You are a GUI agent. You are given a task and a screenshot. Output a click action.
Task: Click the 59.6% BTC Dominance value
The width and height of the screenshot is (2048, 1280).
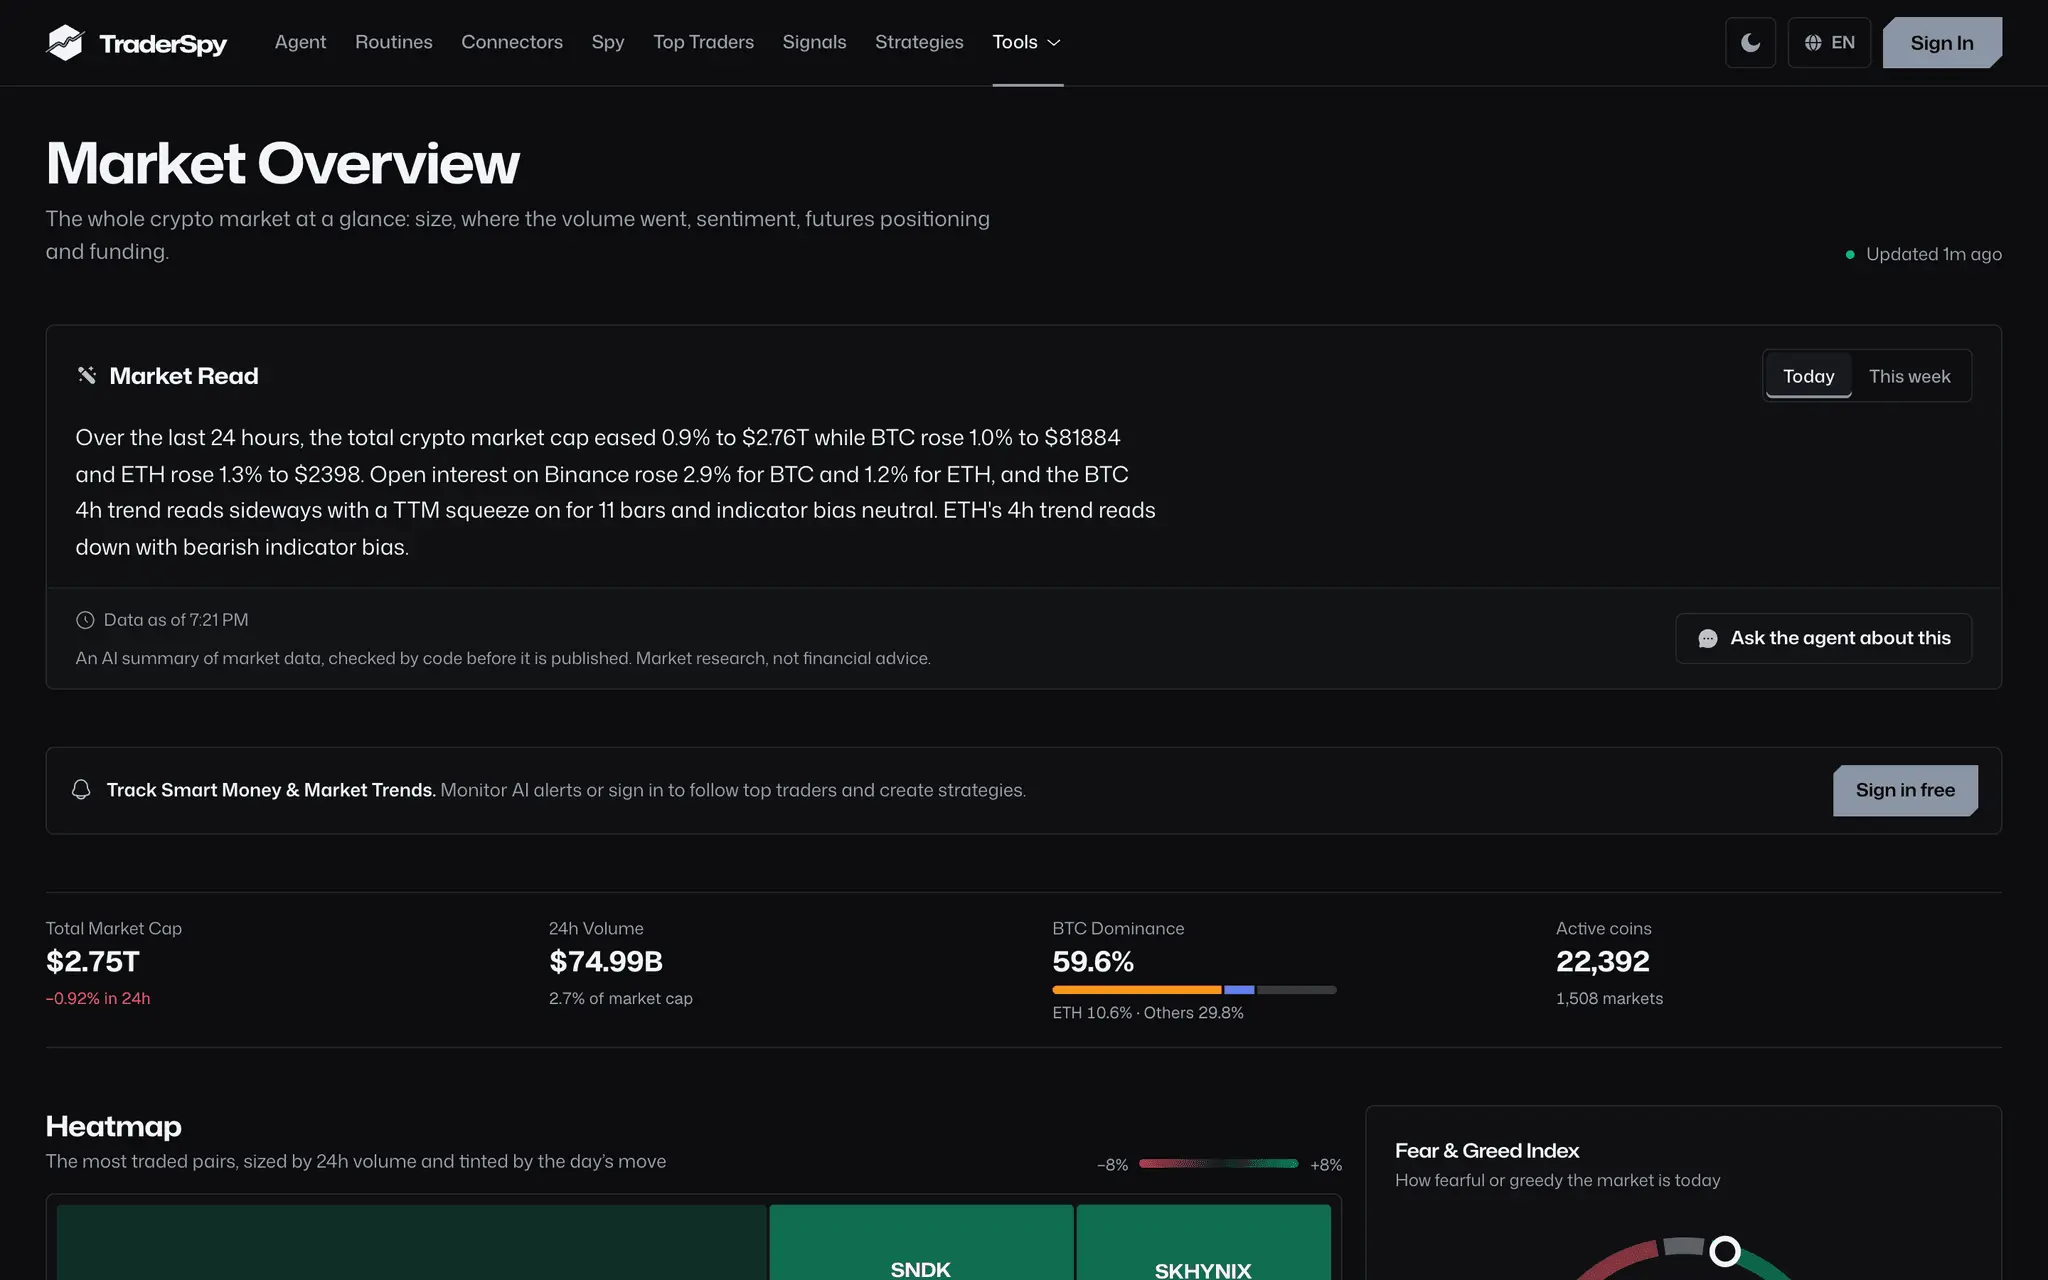point(1093,962)
